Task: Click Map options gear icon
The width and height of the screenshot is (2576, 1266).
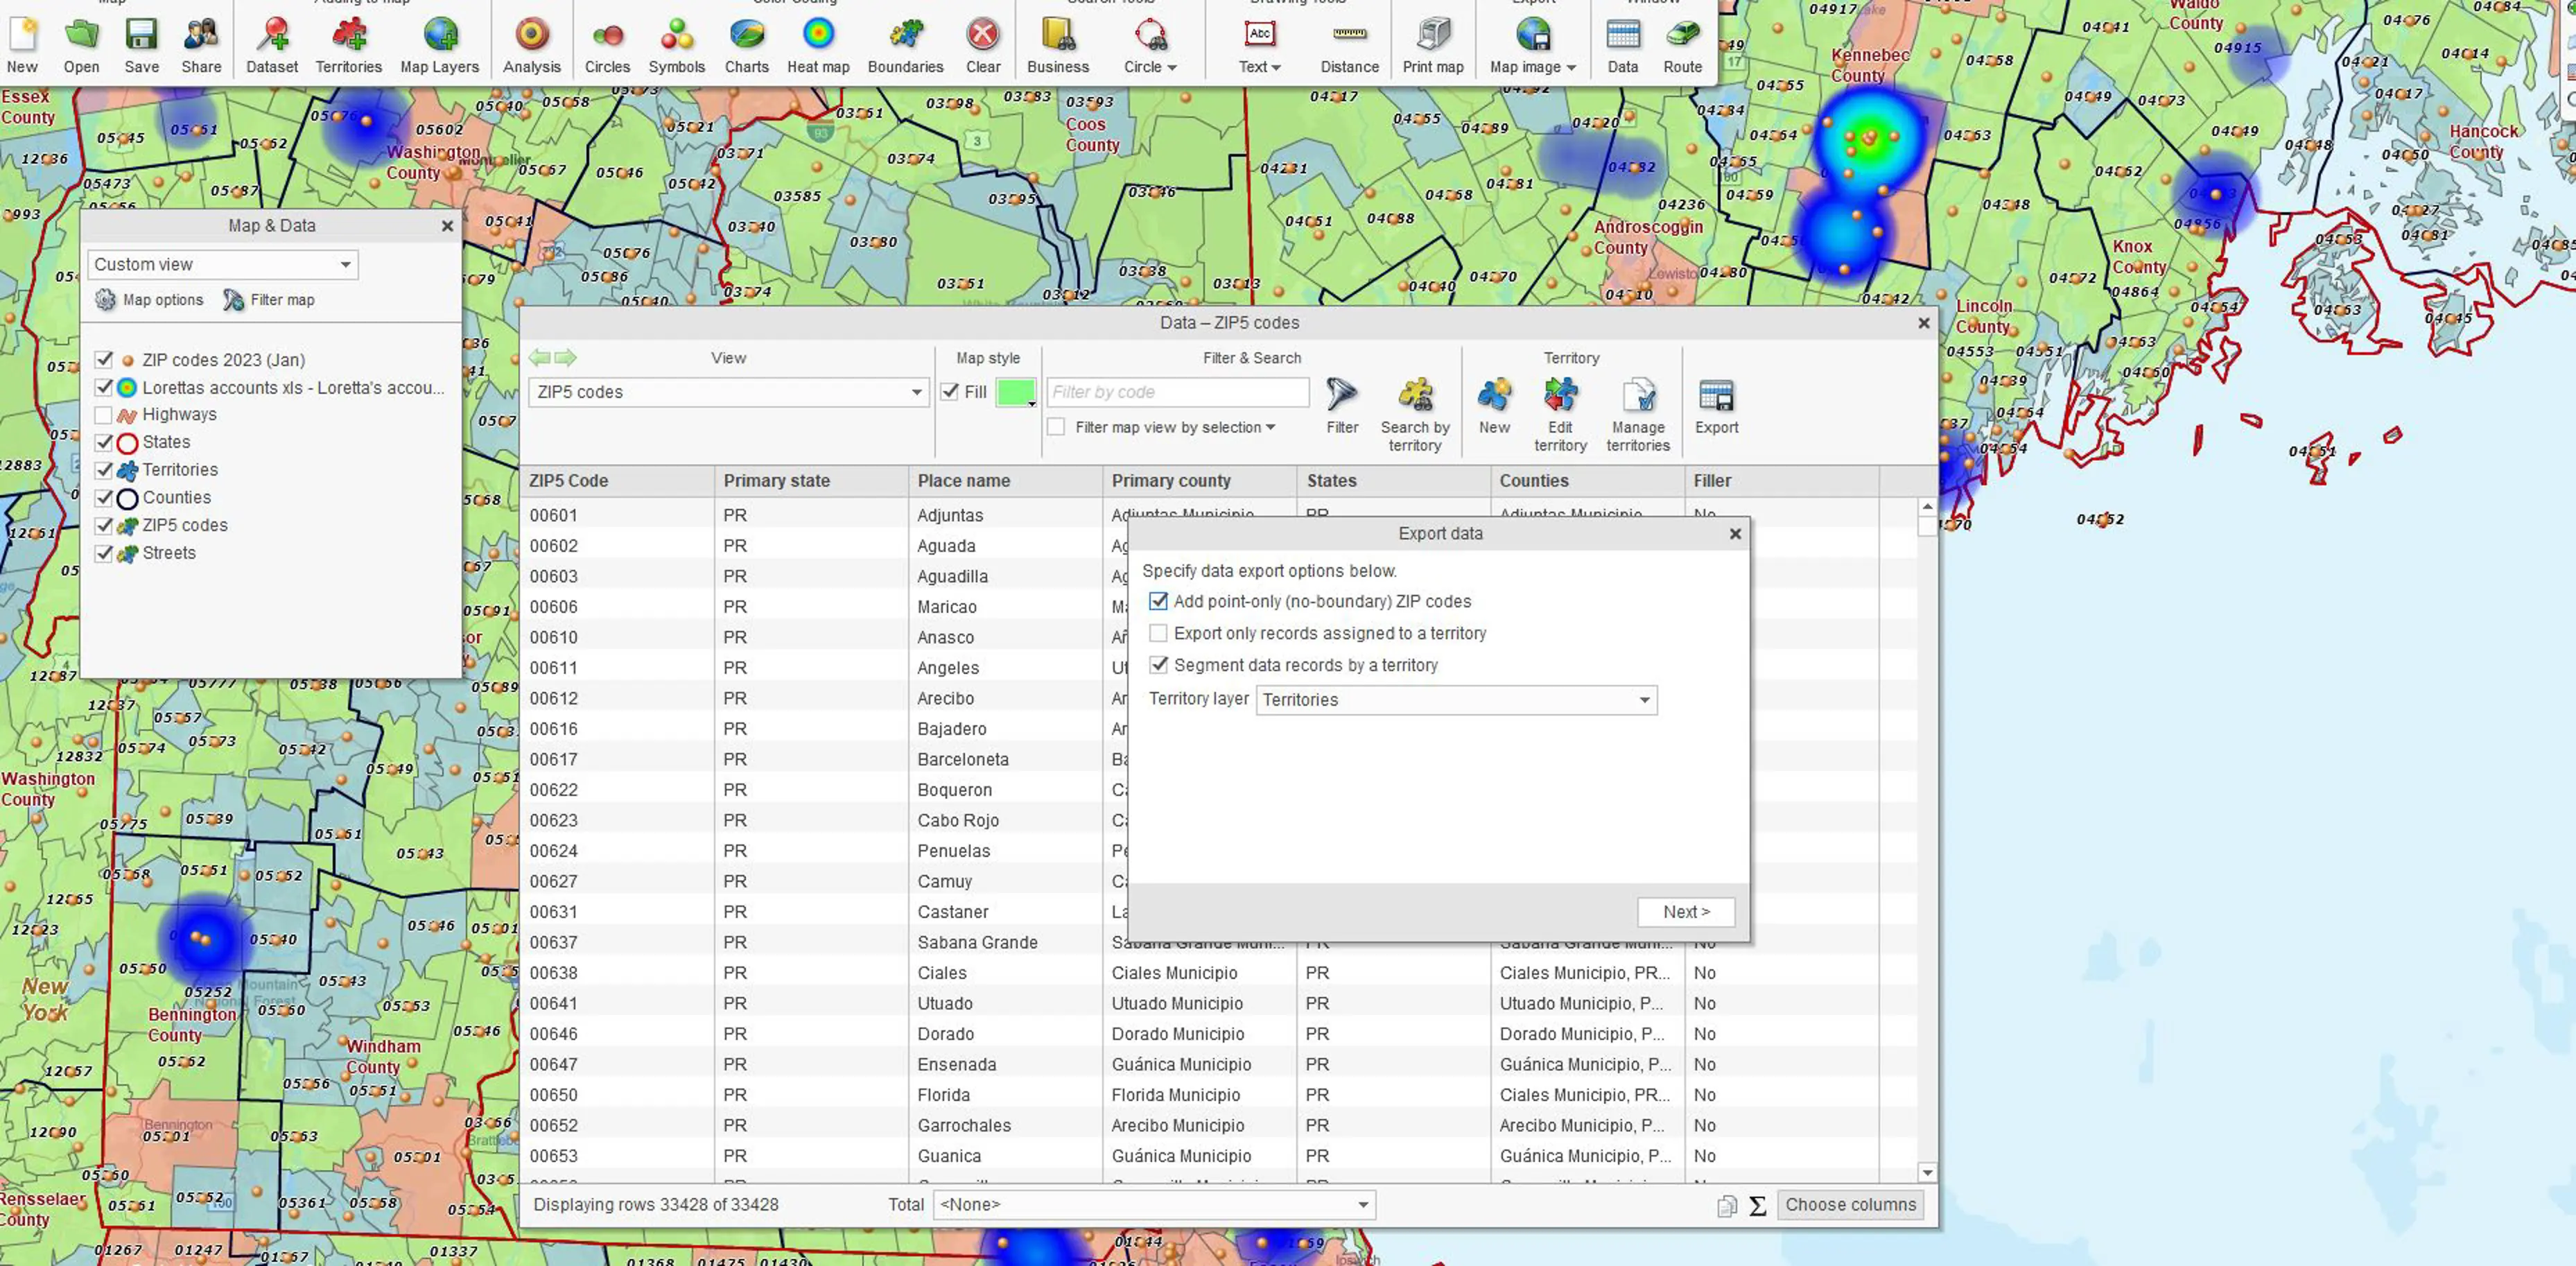Action: point(105,300)
